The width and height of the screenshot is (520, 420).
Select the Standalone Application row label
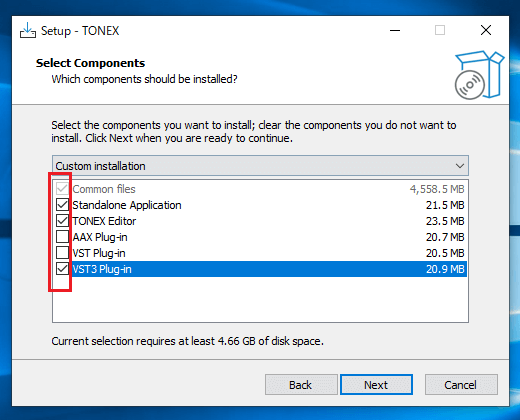[x=127, y=205]
